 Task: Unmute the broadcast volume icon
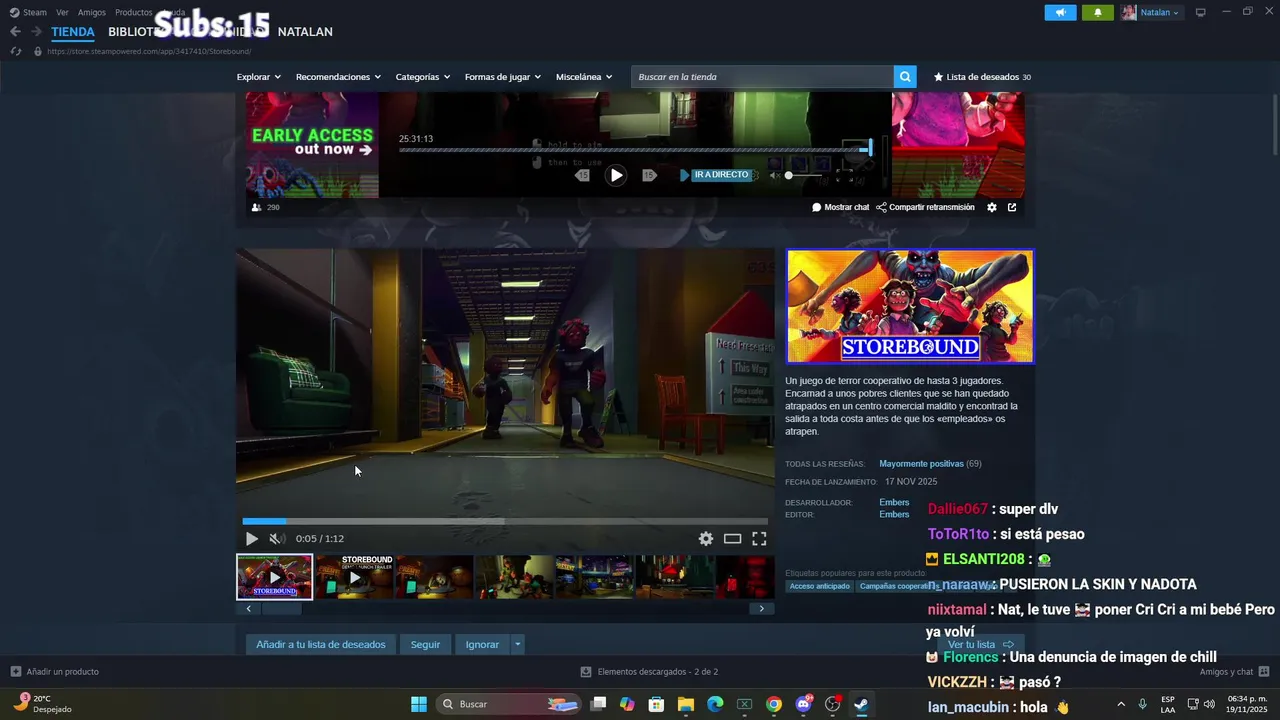pos(774,175)
